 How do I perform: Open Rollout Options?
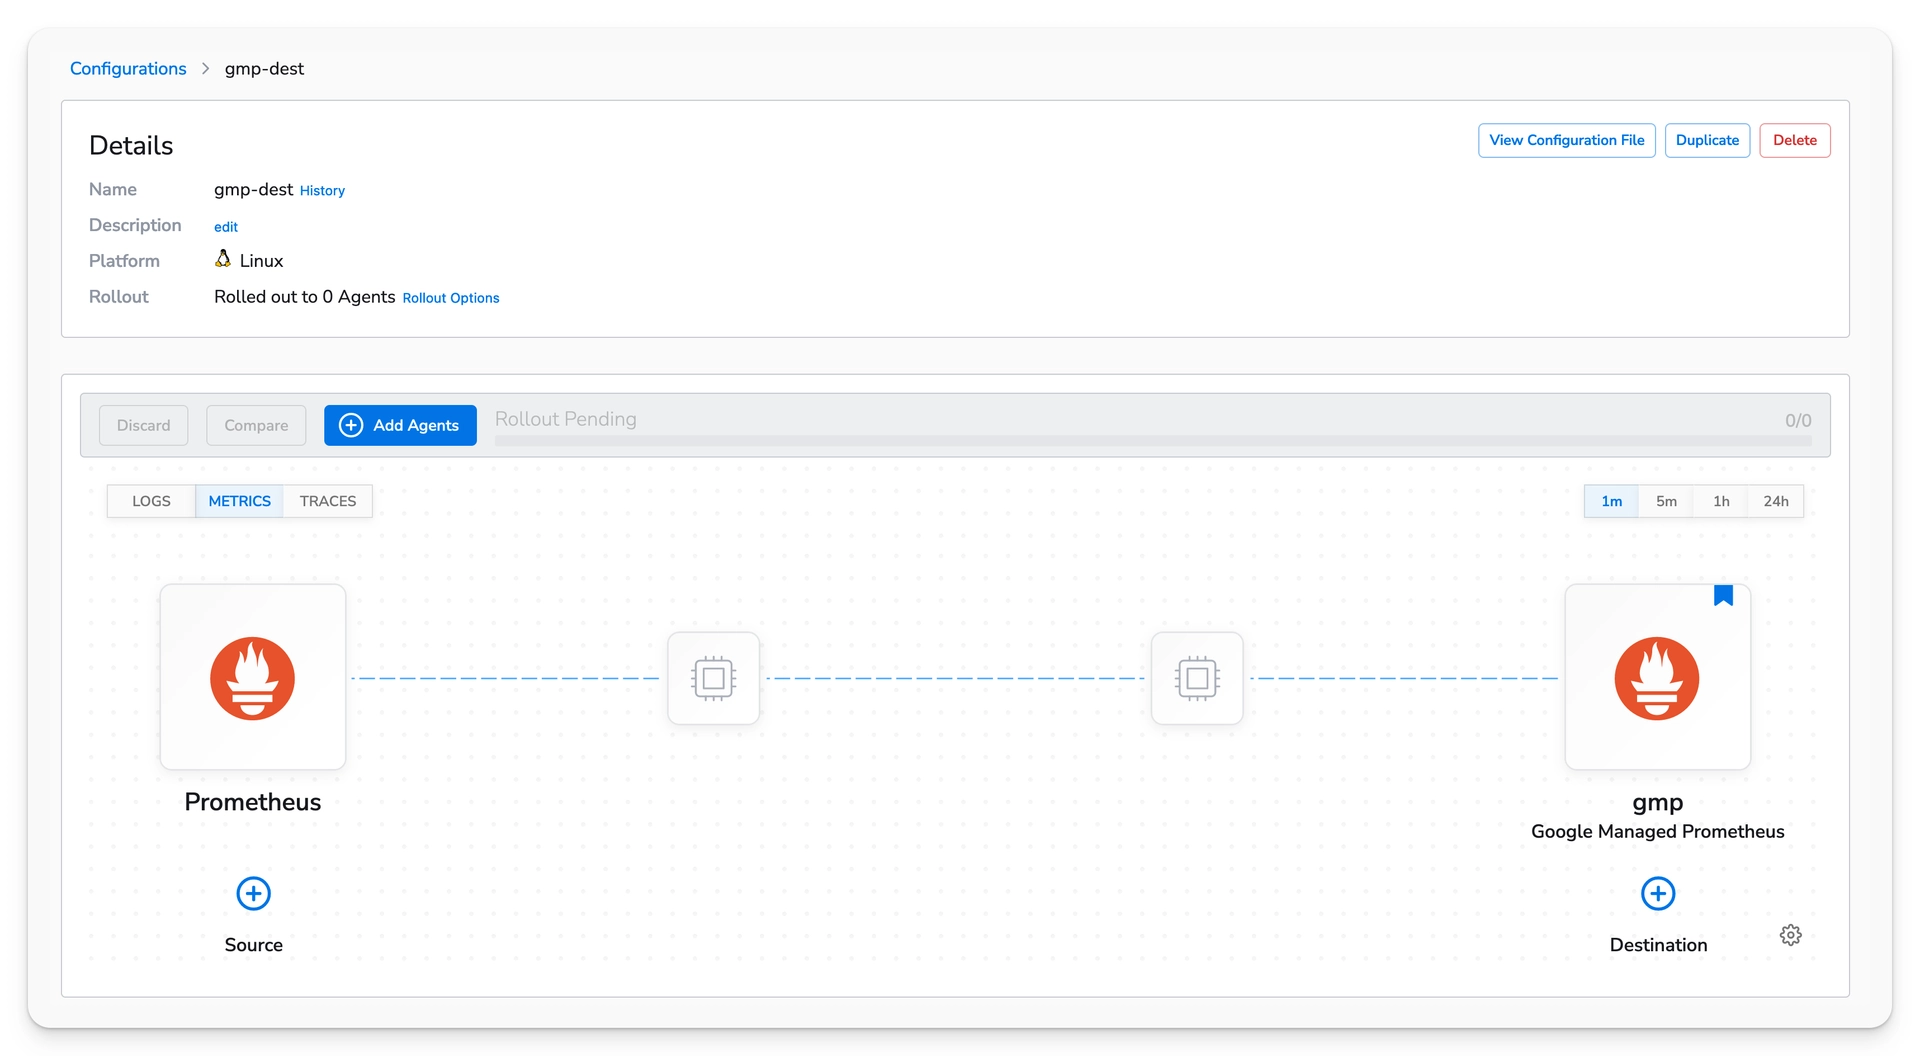[x=450, y=298]
